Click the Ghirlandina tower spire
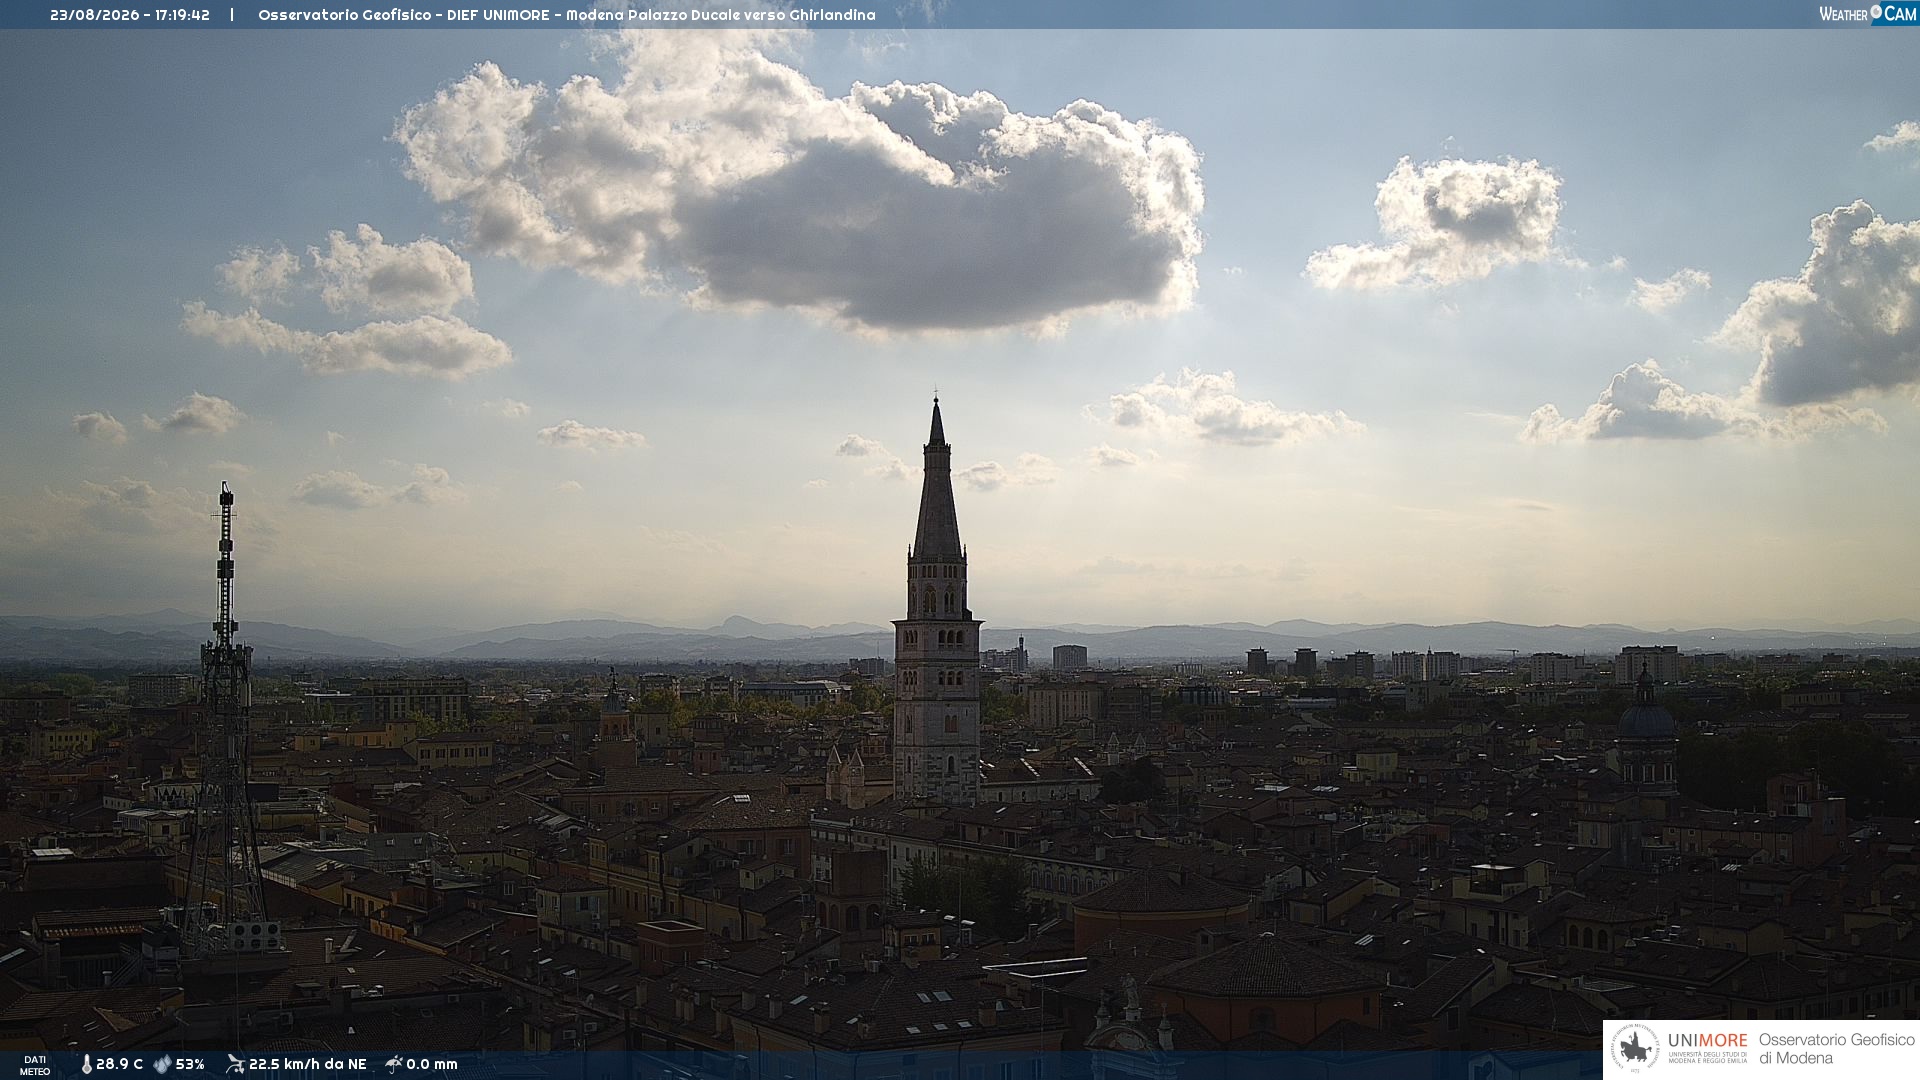The image size is (1920, 1080). 937,480
